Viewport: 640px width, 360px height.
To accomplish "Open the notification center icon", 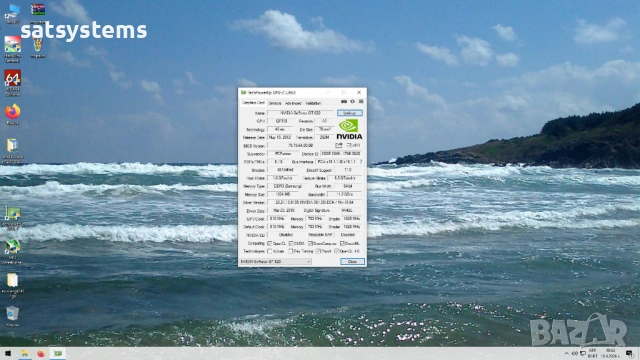I will coord(630,353).
